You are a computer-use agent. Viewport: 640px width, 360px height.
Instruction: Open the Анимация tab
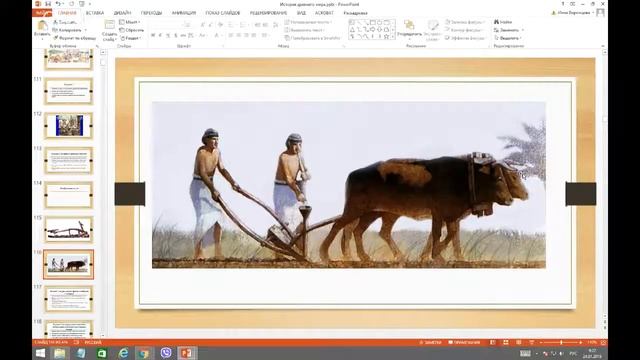[184, 13]
